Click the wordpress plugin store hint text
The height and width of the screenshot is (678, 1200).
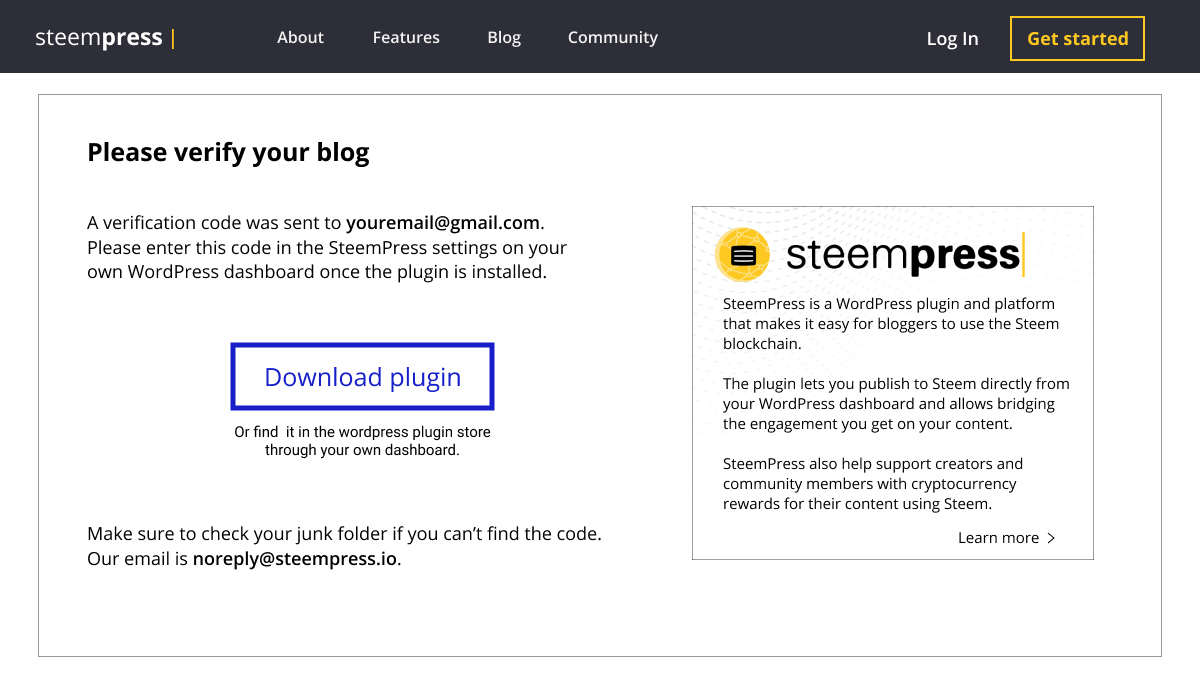click(362, 441)
